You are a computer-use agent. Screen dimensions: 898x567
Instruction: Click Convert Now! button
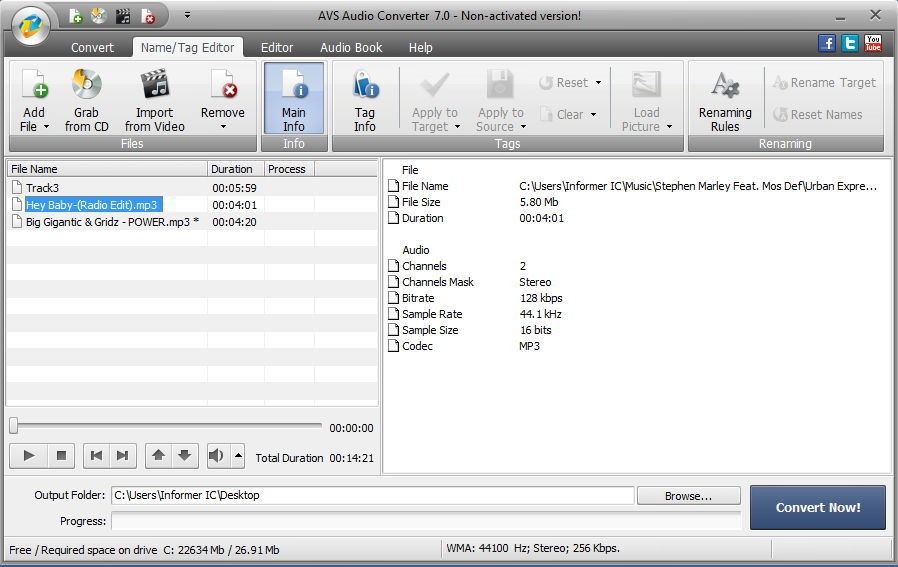coord(818,507)
